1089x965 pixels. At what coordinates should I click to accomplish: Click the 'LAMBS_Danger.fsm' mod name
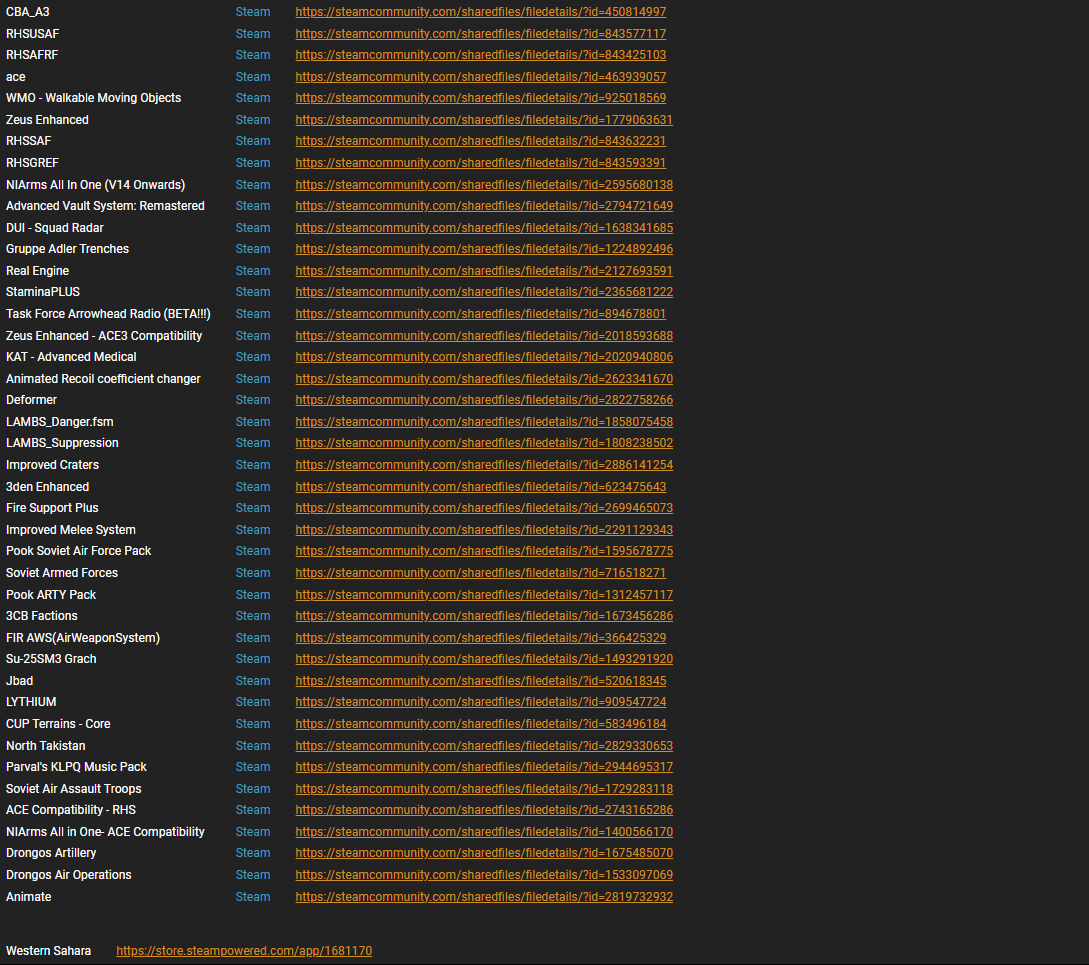coord(60,422)
